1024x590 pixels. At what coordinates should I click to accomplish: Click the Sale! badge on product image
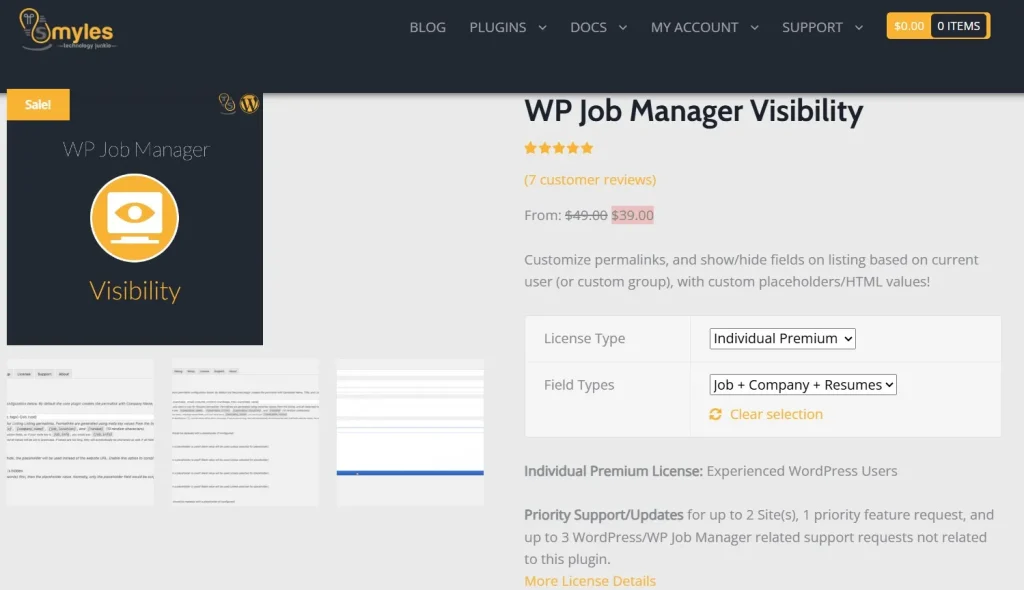coord(37,103)
